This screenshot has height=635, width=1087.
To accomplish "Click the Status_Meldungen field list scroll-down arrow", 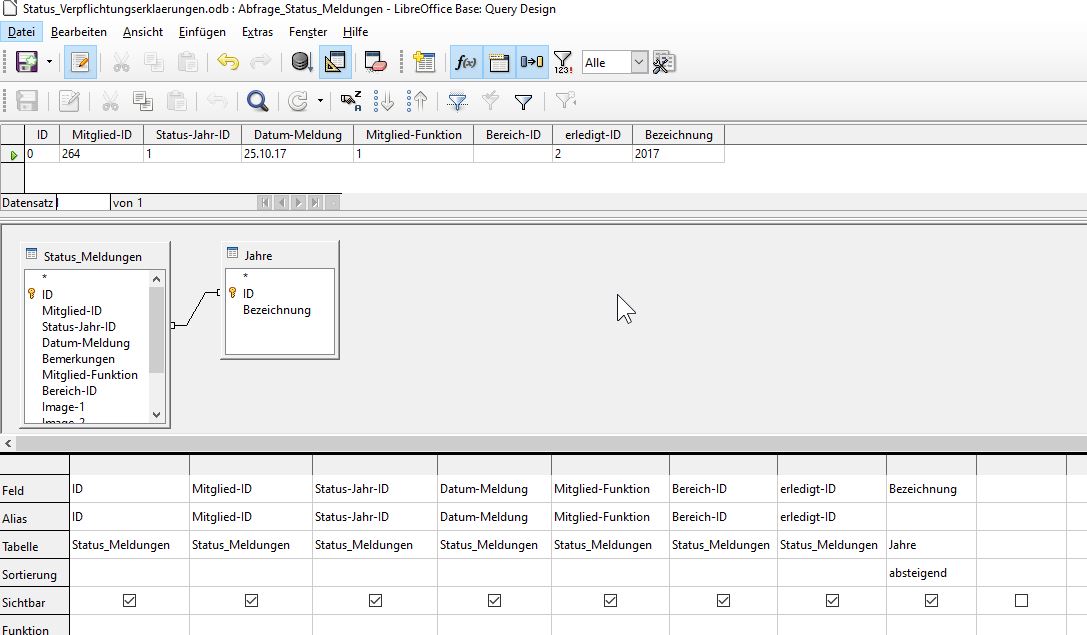I will pos(157,415).
